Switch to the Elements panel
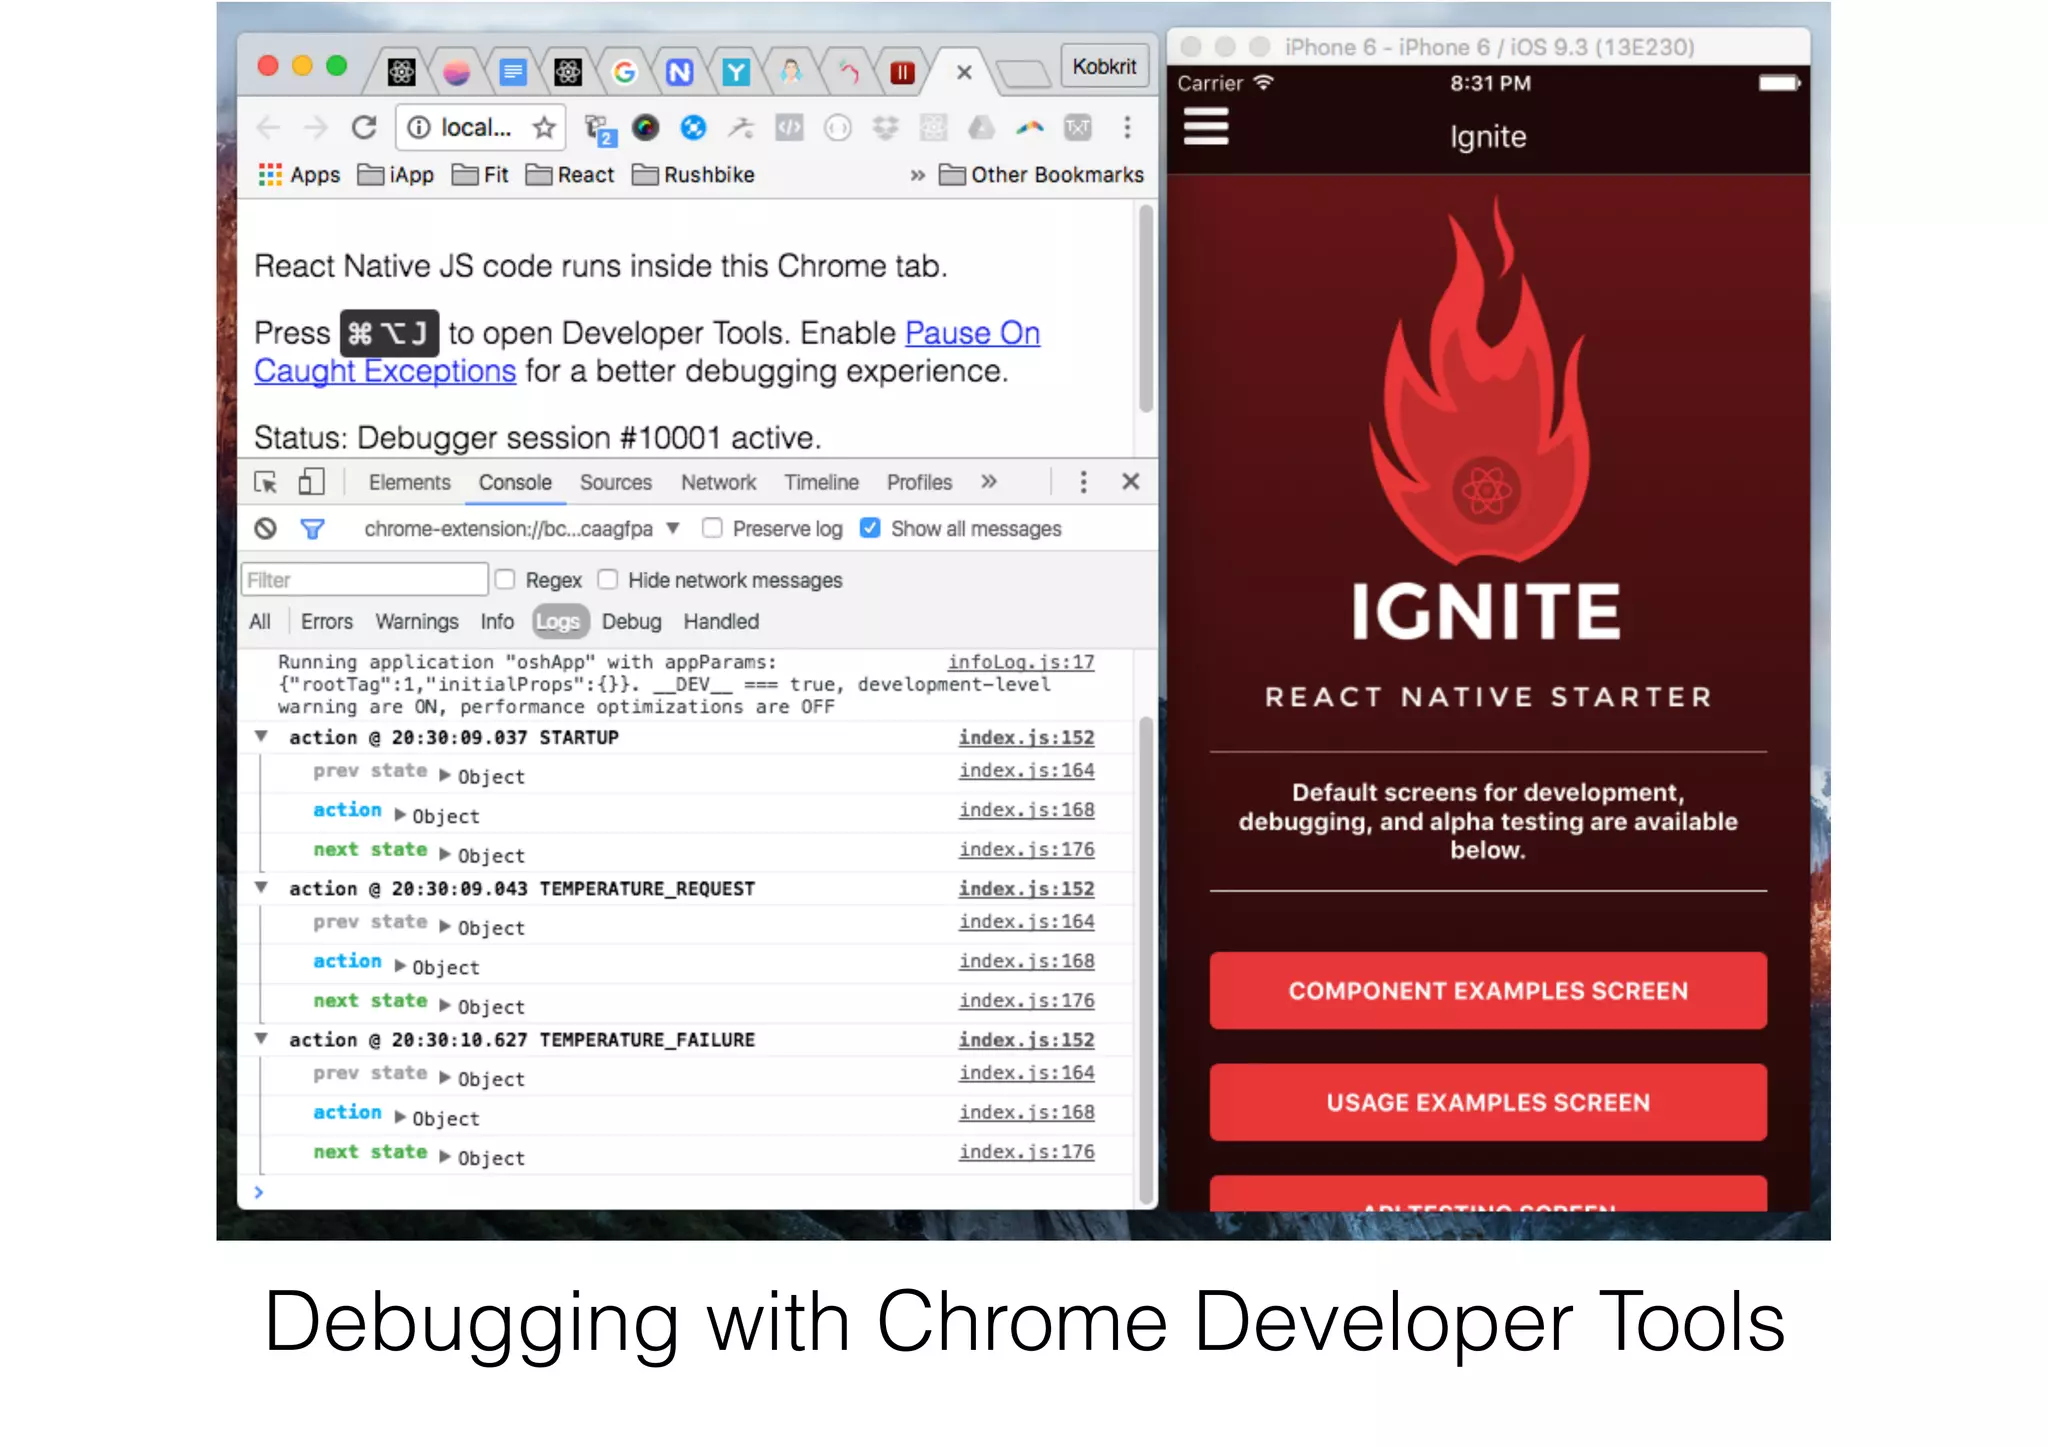Screen dimensions: 2048x1447 (409, 482)
